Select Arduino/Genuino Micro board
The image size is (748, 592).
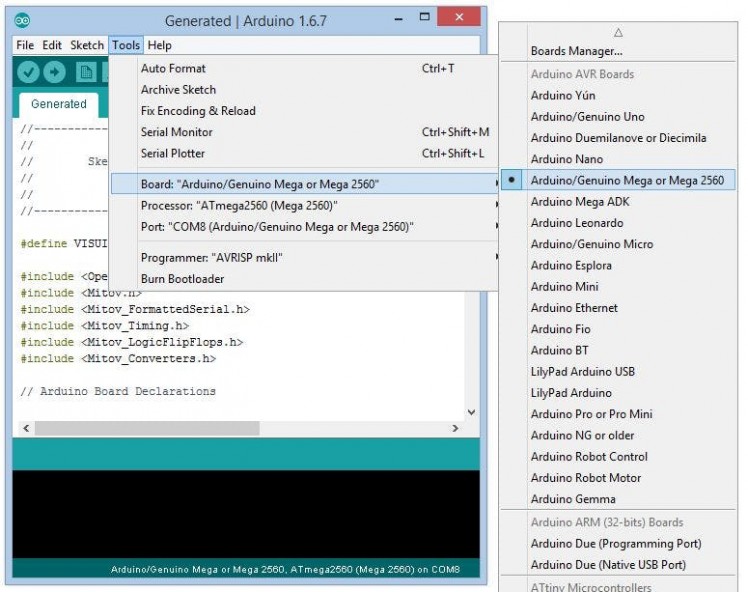tap(618, 244)
